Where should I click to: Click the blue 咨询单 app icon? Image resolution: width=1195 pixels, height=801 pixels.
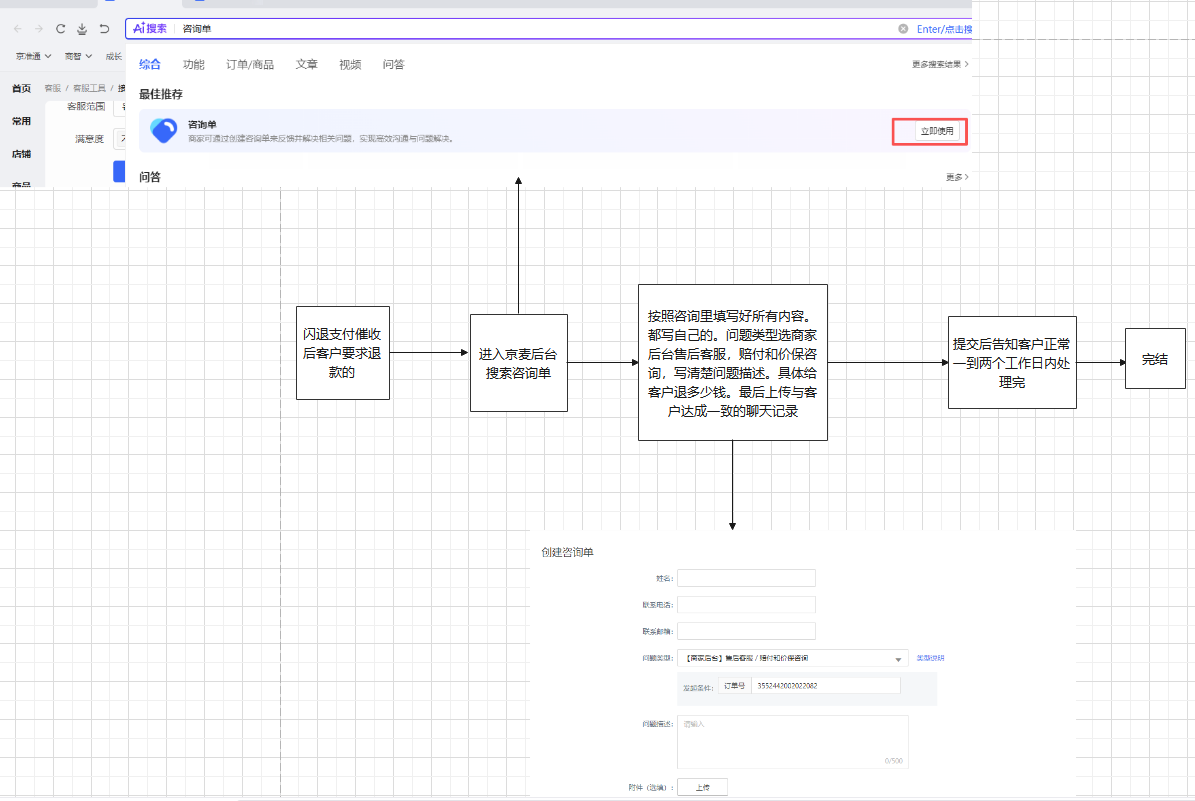click(163, 130)
